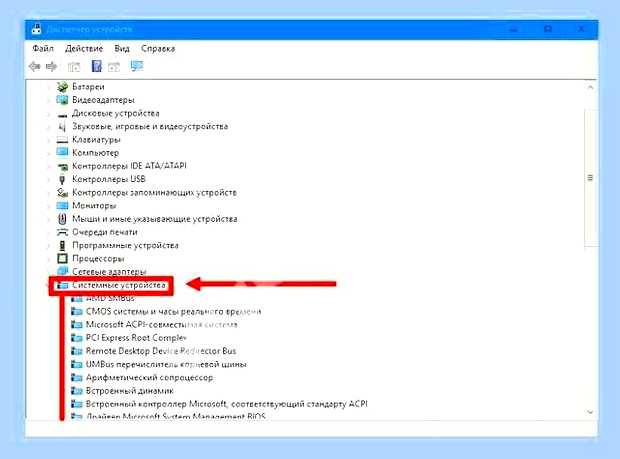Click the Дисковые устройства category icon
Viewport: 620px width, 459px height.
pyautogui.click(x=62, y=115)
